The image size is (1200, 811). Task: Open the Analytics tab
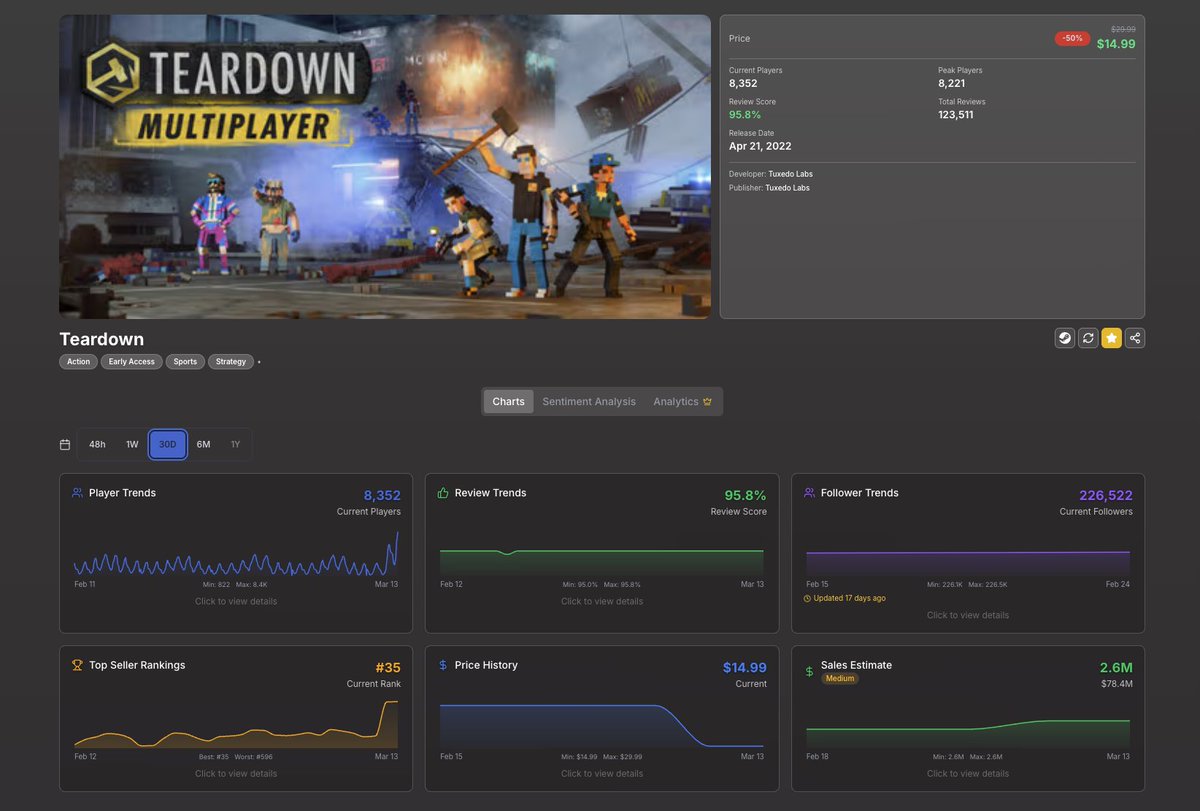click(x=682, y=402)
